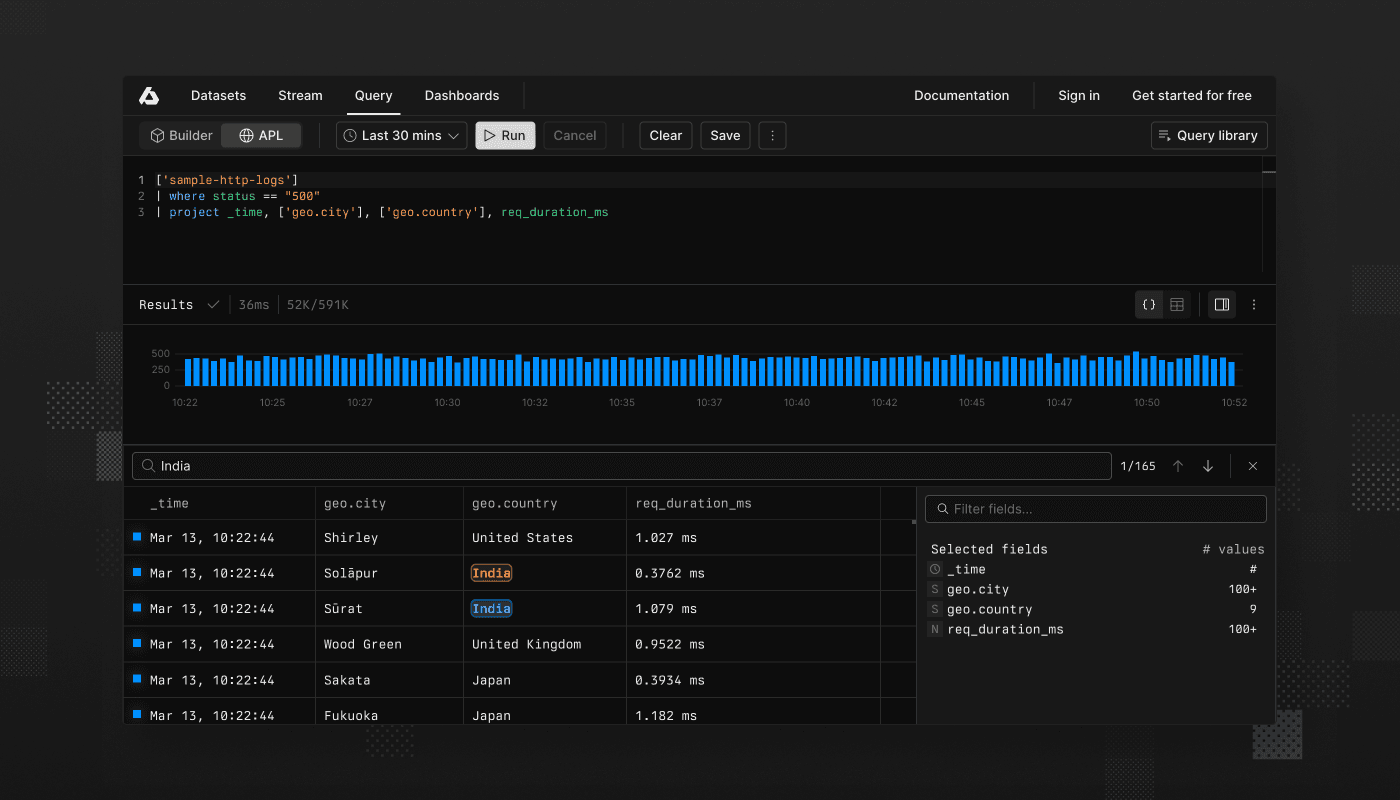Click the search field containing India
Viewport: 1400px width, 800px height.
pyautogui.click(x=620, y=465)
